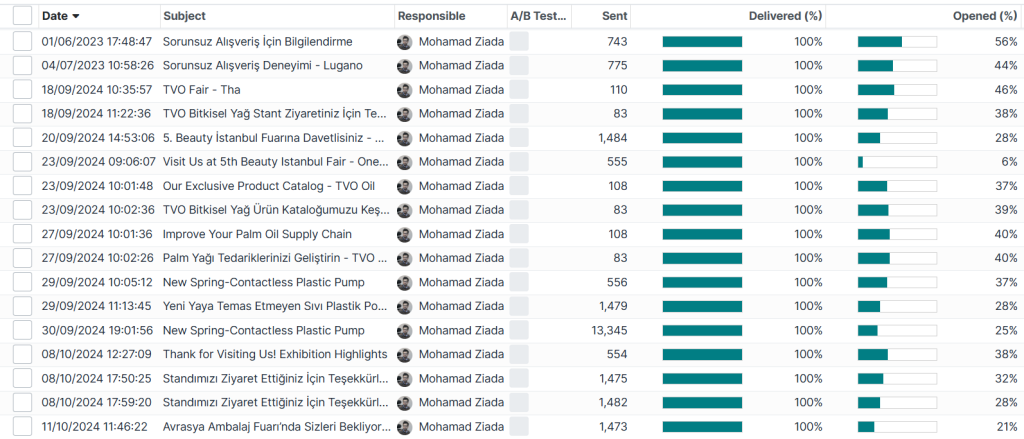This screenshot has width=1024, height=439.
Task: Click avatar on Thank for Visiting Us row
Action: click(x=404, y=355)
